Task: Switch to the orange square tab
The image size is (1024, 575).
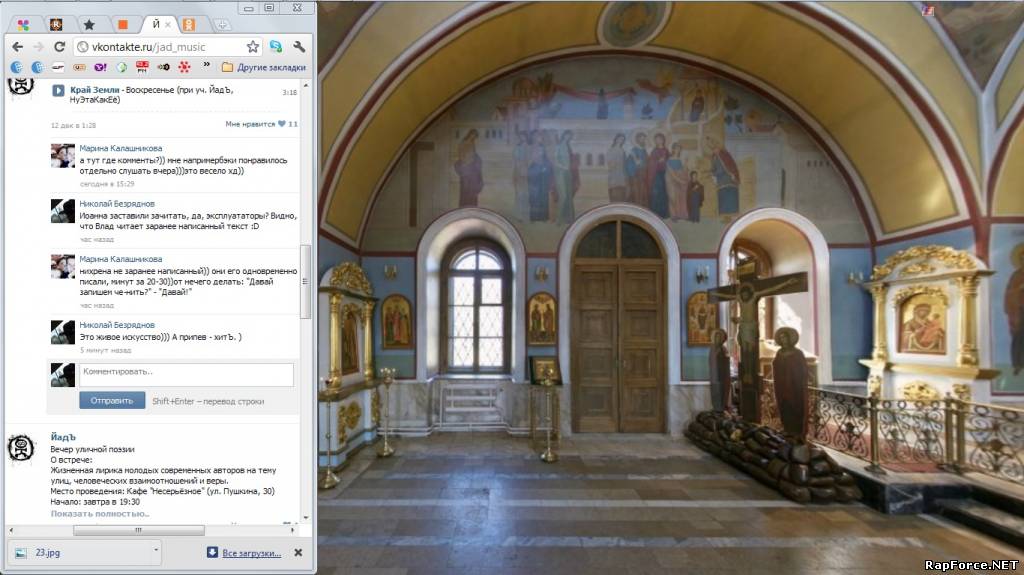Action: pyautogui.click(x=123, y=25)
